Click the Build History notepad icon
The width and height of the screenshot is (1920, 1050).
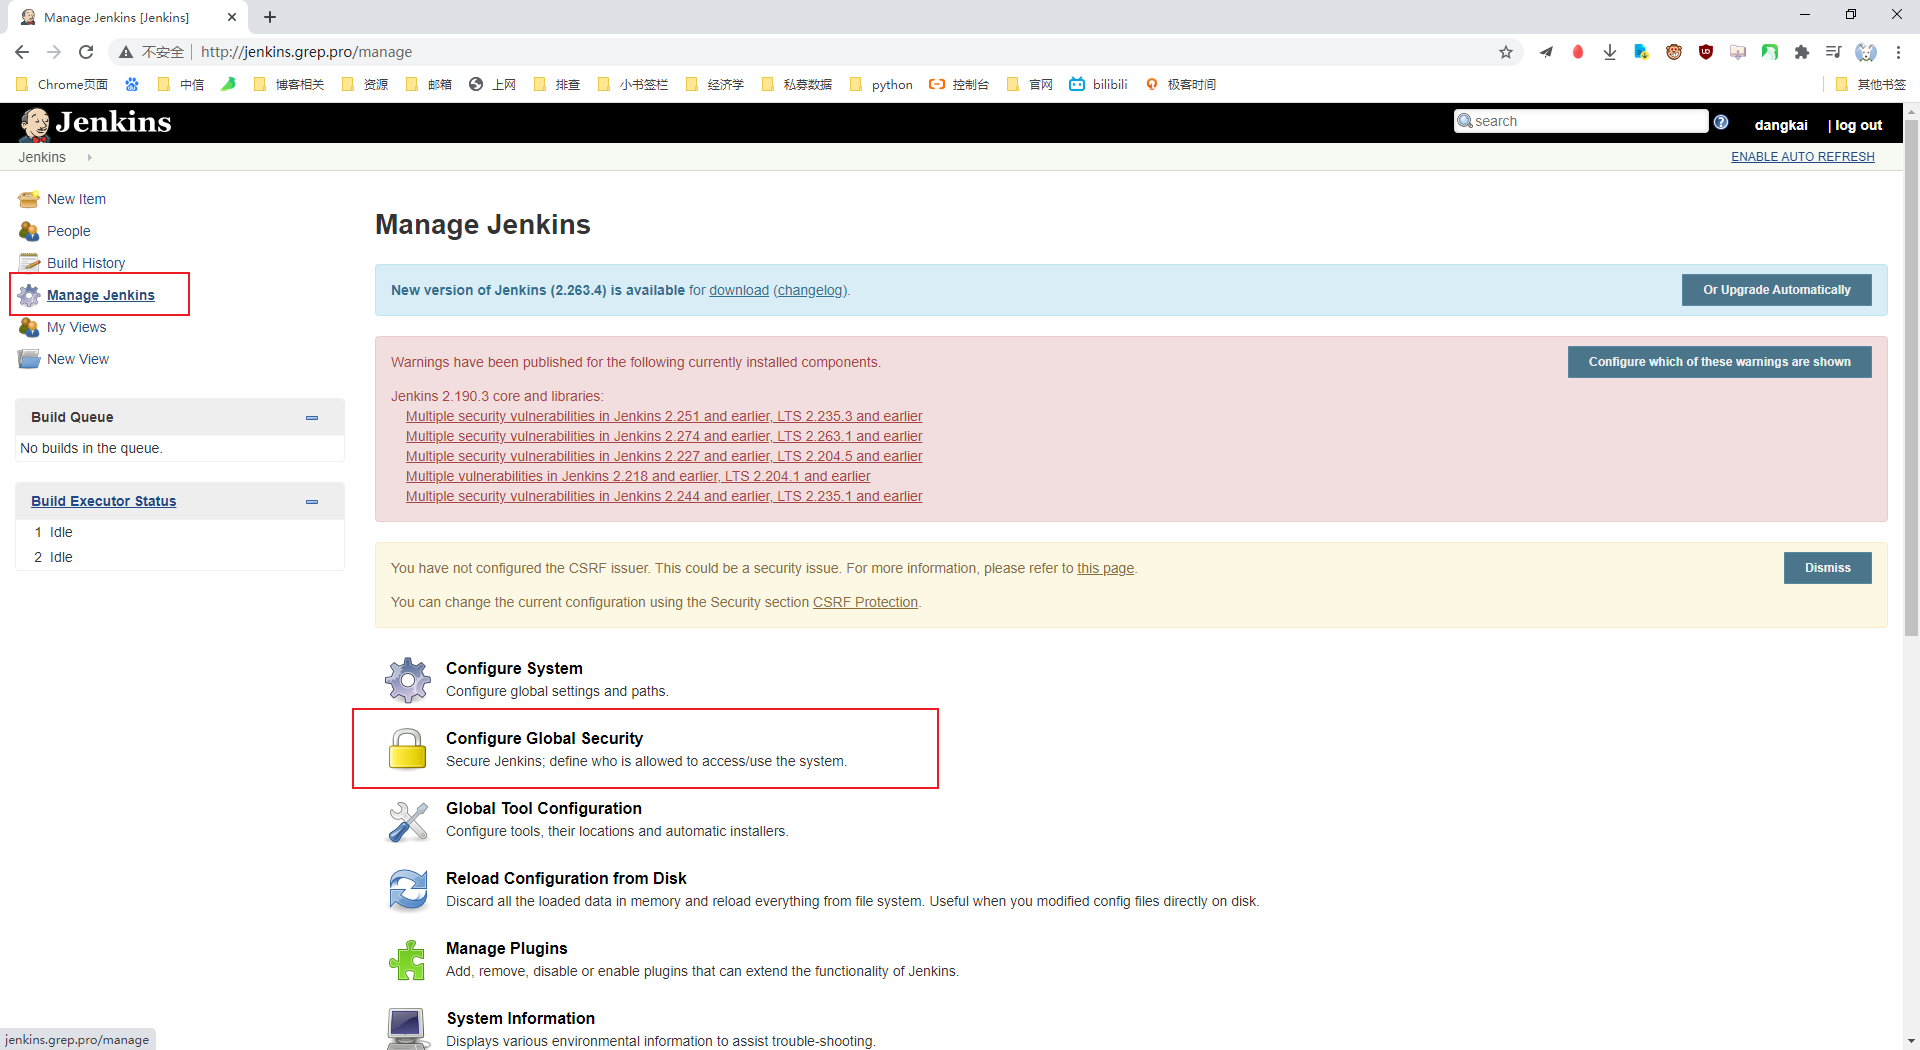pyautogui.click(x=29, y=263)
